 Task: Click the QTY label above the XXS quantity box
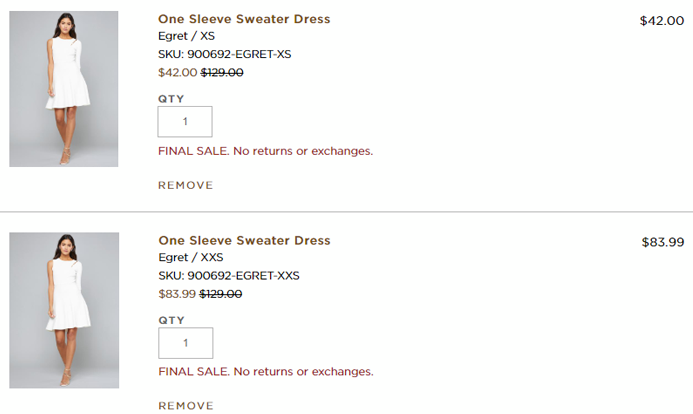tap(171, 320)
